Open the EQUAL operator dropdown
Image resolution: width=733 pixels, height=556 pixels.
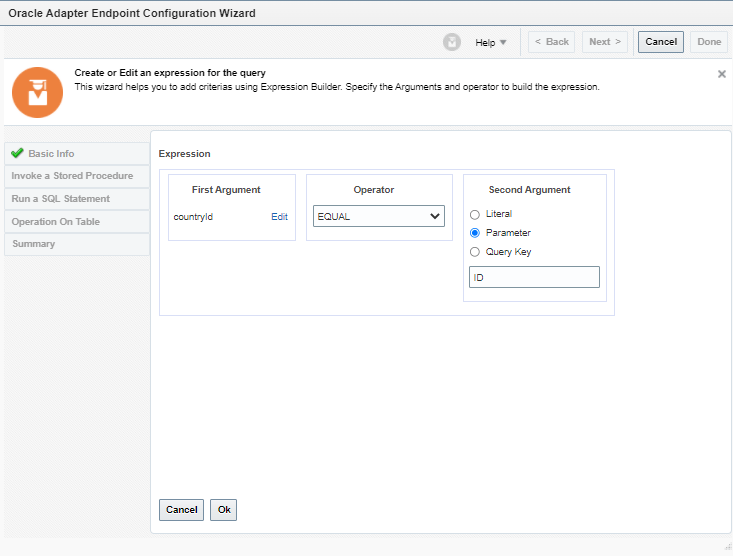point(378,216)
